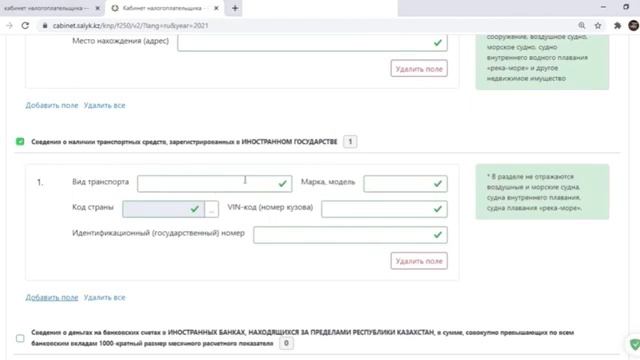Viewport: 640px width, 360px height.
Task: Enable the foreign bank accounts section checkbox
Action: tap(20, 338)
